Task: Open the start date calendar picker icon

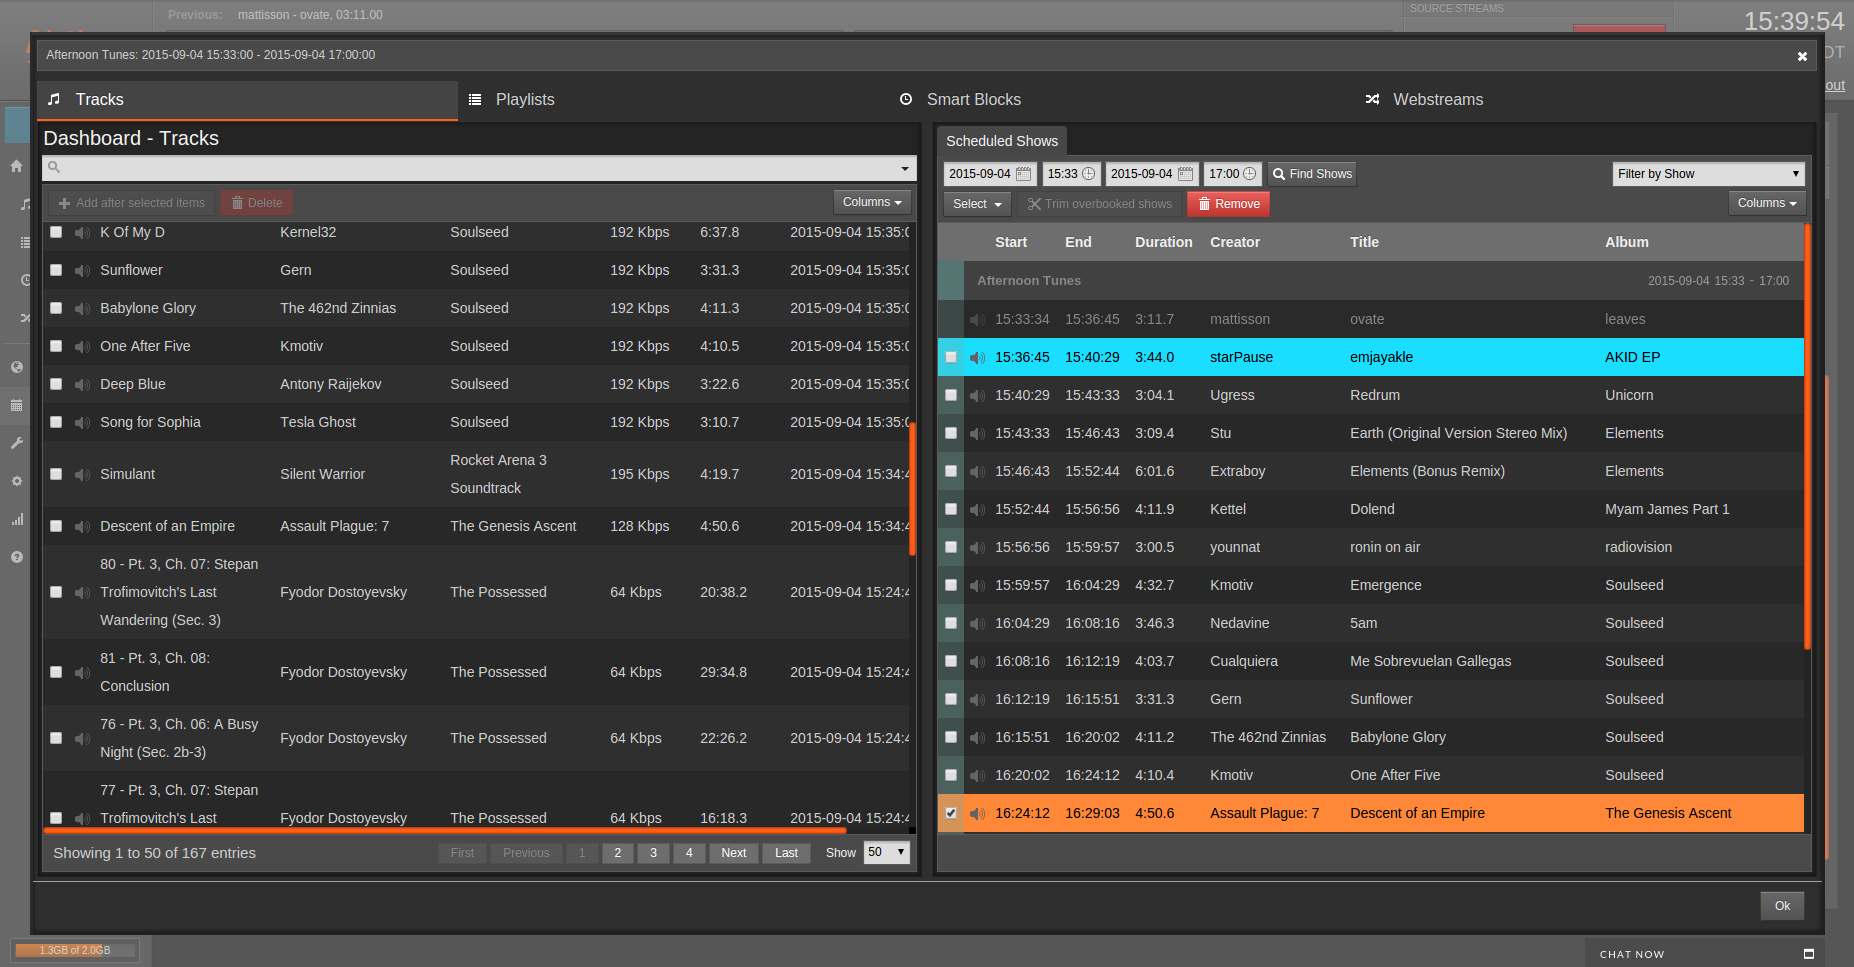Action: (1023, 174)
